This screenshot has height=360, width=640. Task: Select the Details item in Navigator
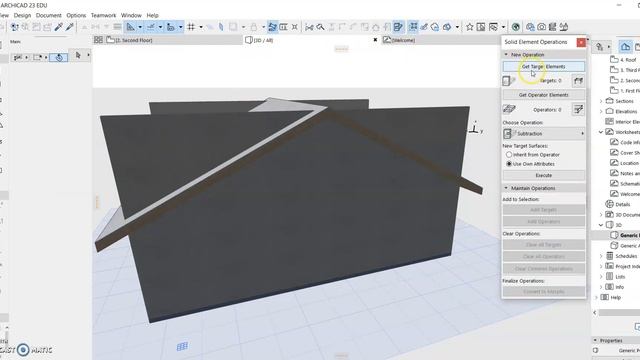pyautogui.click(x=618, y=204)
